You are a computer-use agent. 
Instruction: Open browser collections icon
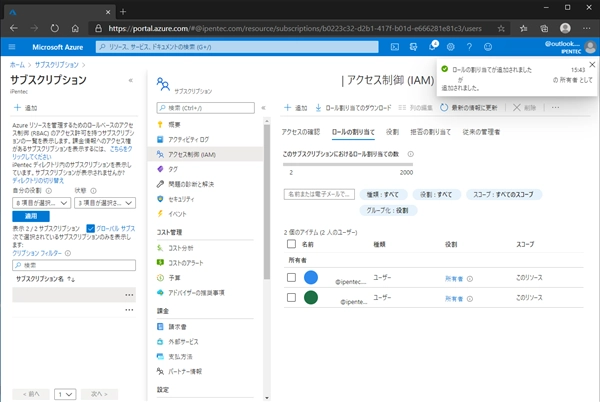click(x=544, y=28)
